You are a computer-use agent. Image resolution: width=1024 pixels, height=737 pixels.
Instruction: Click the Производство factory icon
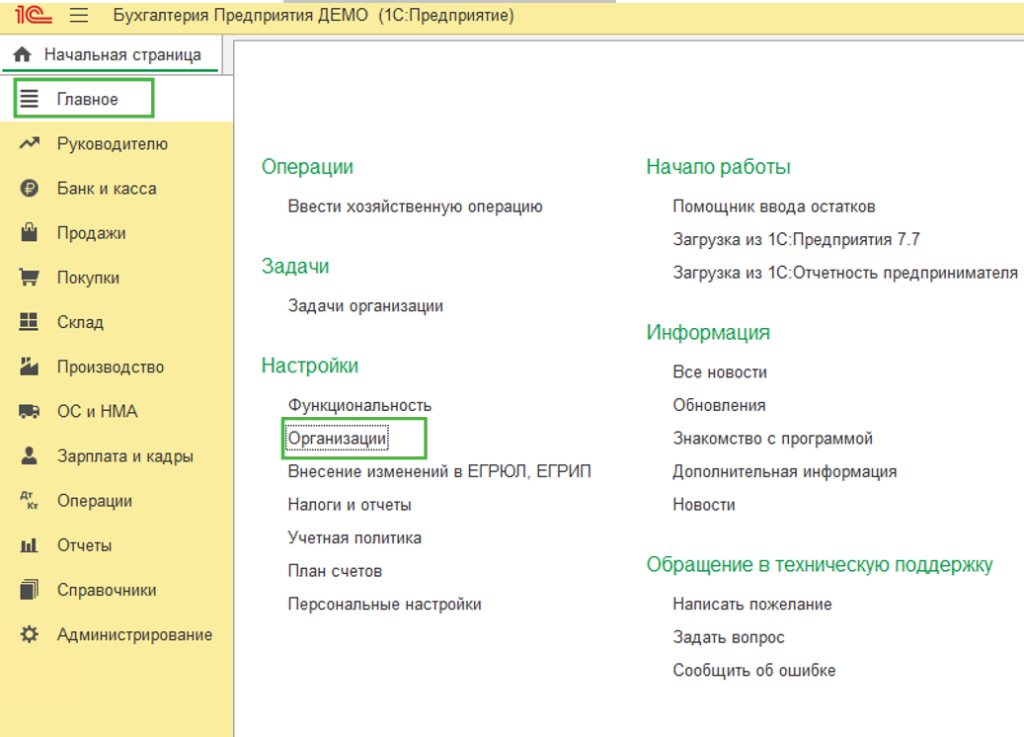pyautogui.click(x=29, y=366)
